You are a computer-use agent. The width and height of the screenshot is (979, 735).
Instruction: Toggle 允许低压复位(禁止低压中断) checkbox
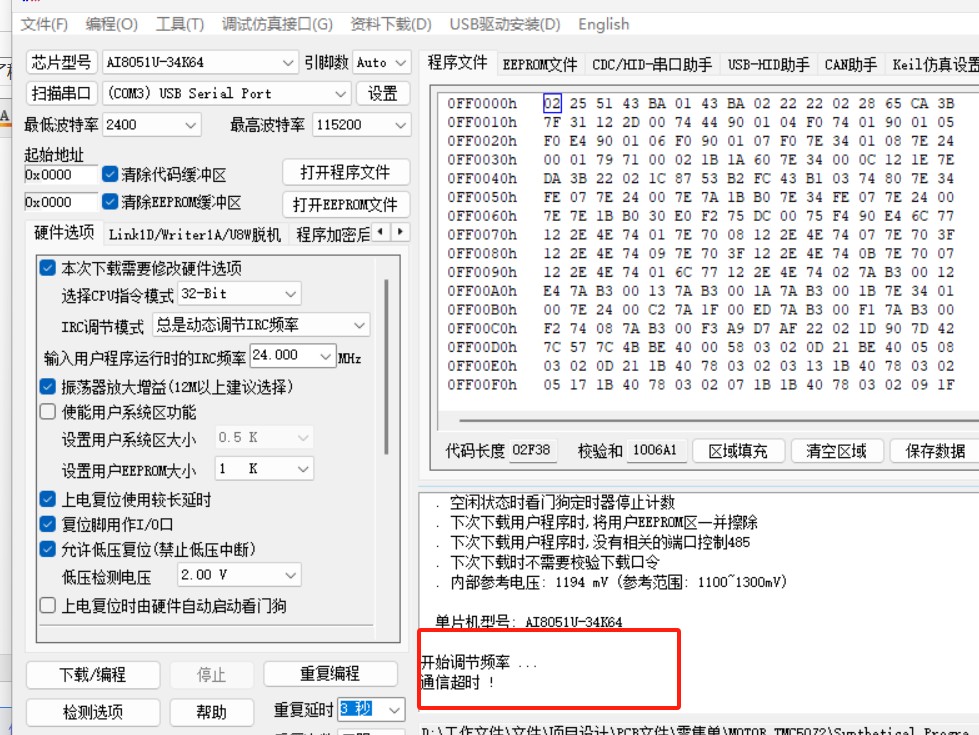click(47, 549)
